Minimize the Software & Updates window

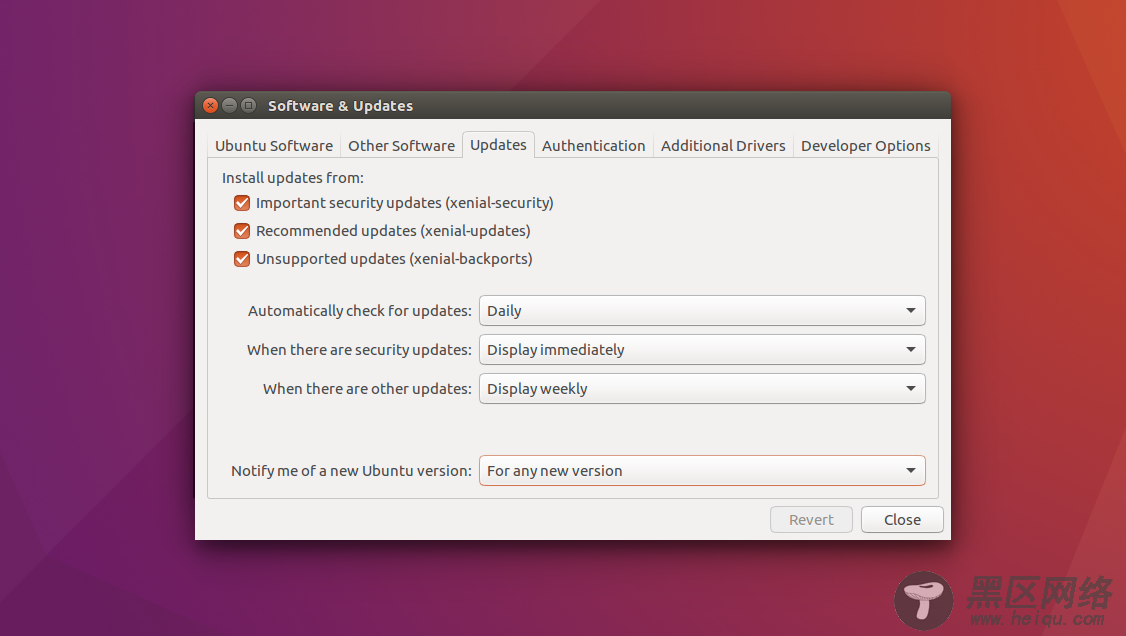click(229, 106)
